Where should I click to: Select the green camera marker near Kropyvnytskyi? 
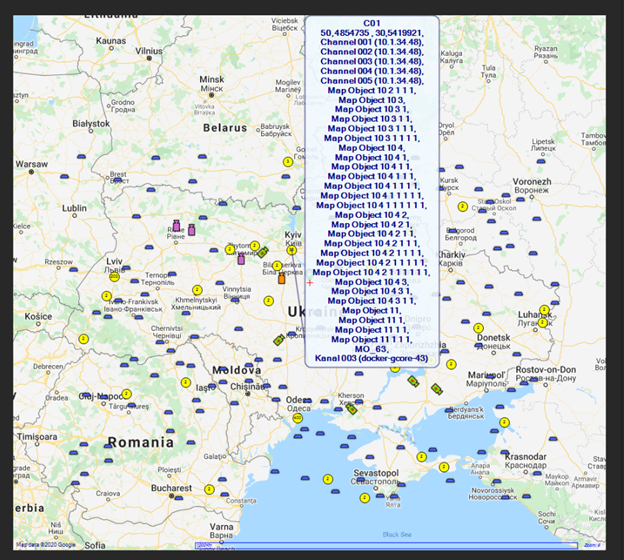click(x=279, y=340)
